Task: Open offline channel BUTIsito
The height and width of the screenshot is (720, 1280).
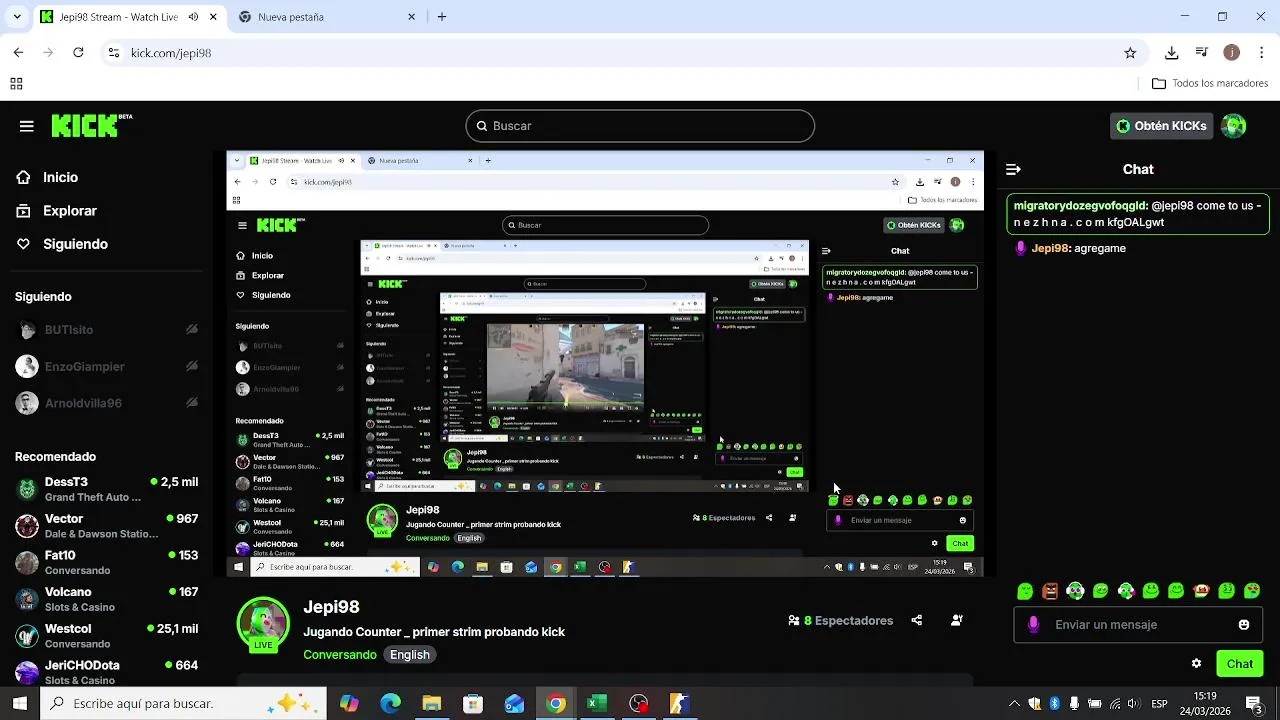Action: pos(106,330)
